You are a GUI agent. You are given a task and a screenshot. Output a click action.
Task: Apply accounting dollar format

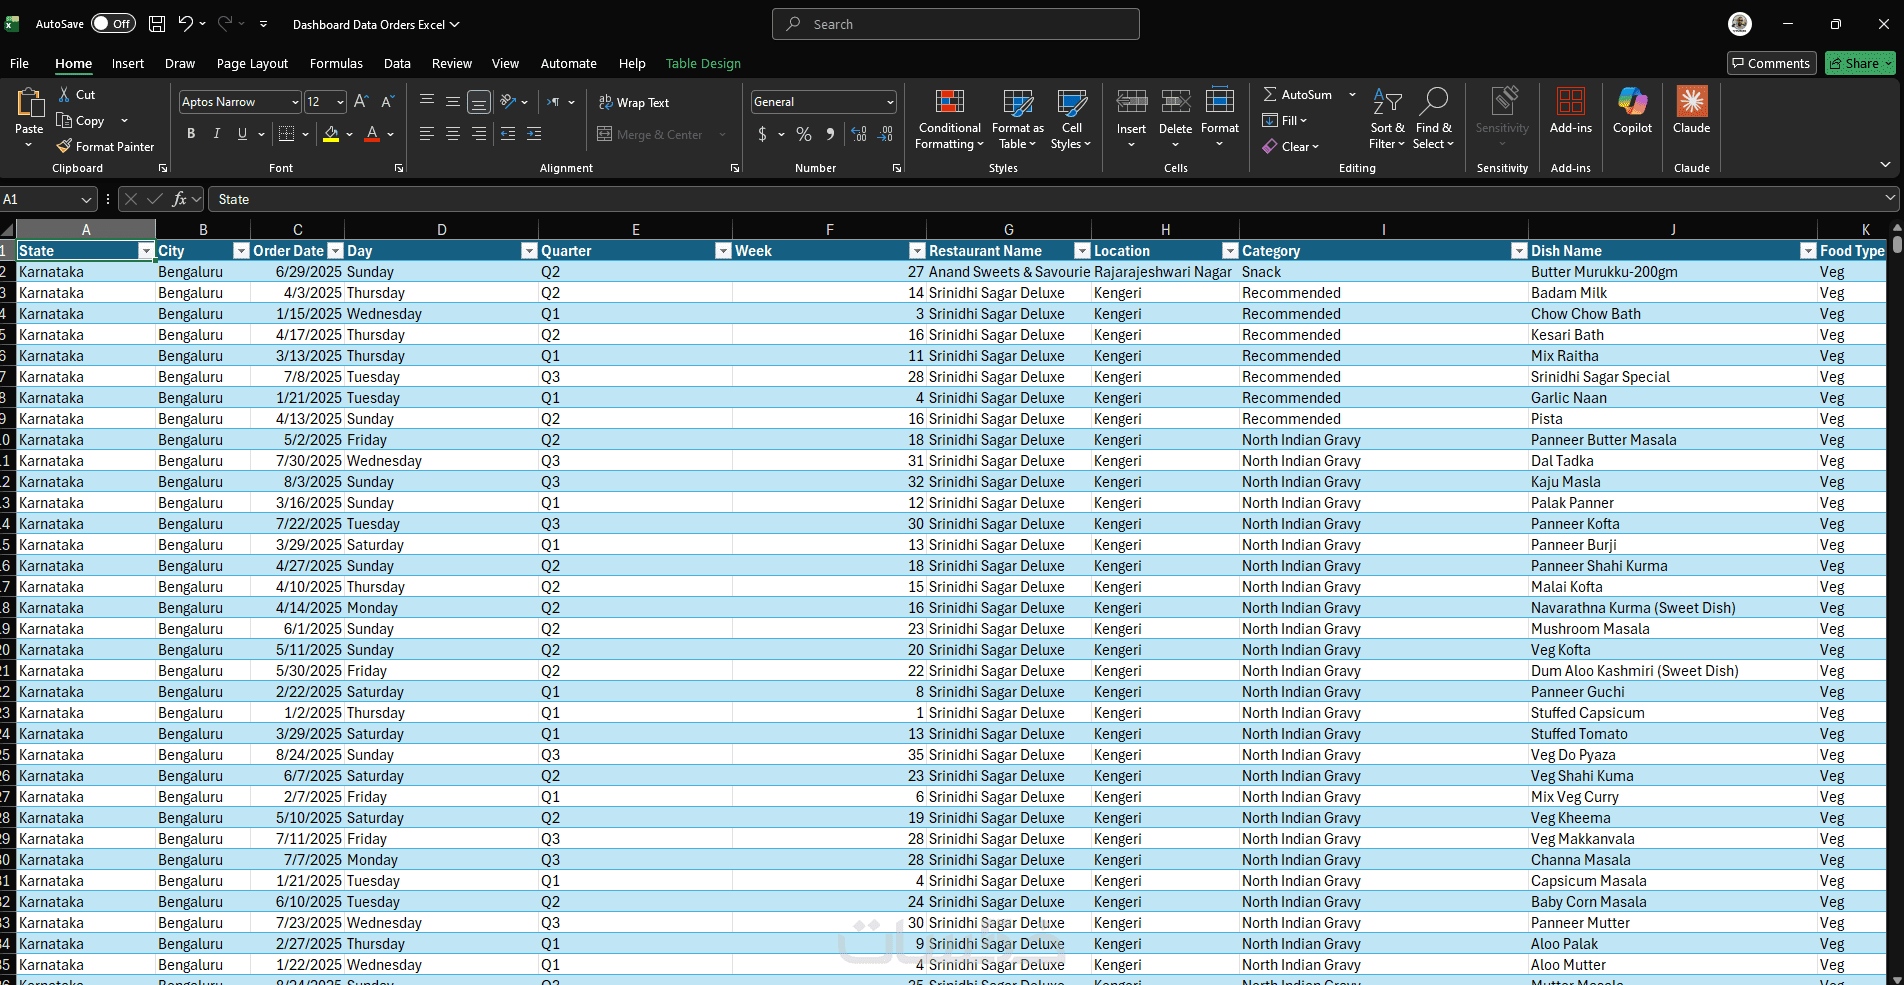(762, 134)
